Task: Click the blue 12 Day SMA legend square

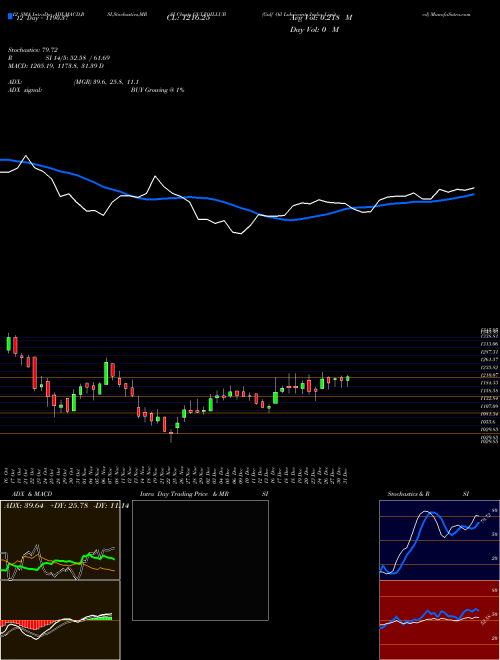Action: pyautogui.click(x=10, y=17)
